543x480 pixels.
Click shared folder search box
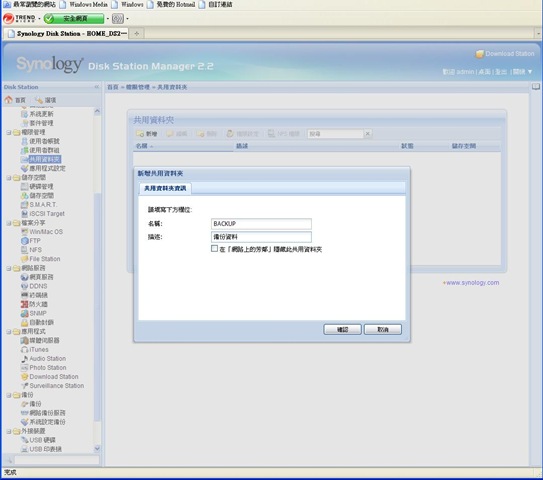tap(335, 134)
